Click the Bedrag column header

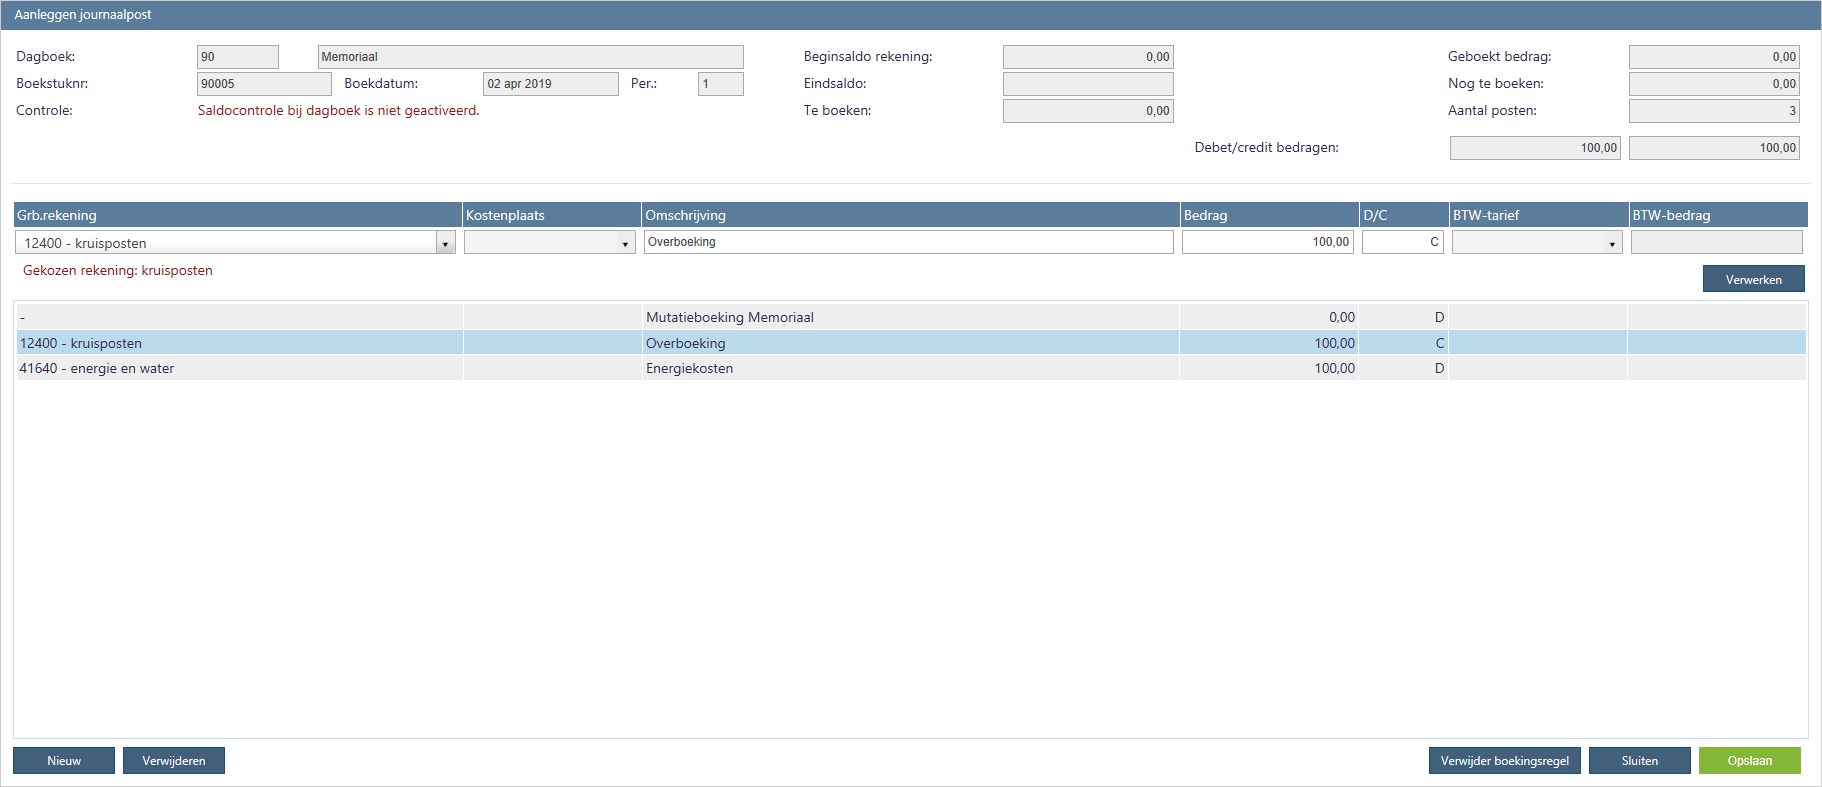click(x=1269, y=215)
